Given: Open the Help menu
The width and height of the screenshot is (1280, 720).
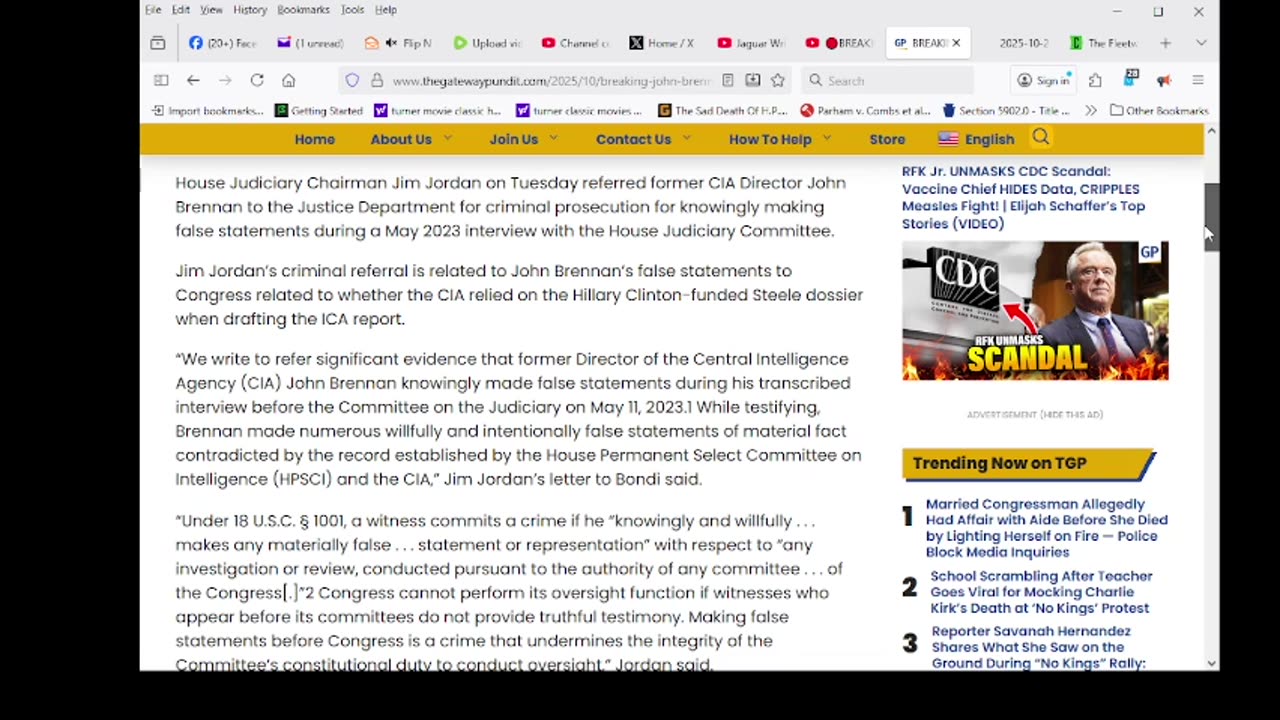Looking at the screenshot, I should tap(386, 10).
